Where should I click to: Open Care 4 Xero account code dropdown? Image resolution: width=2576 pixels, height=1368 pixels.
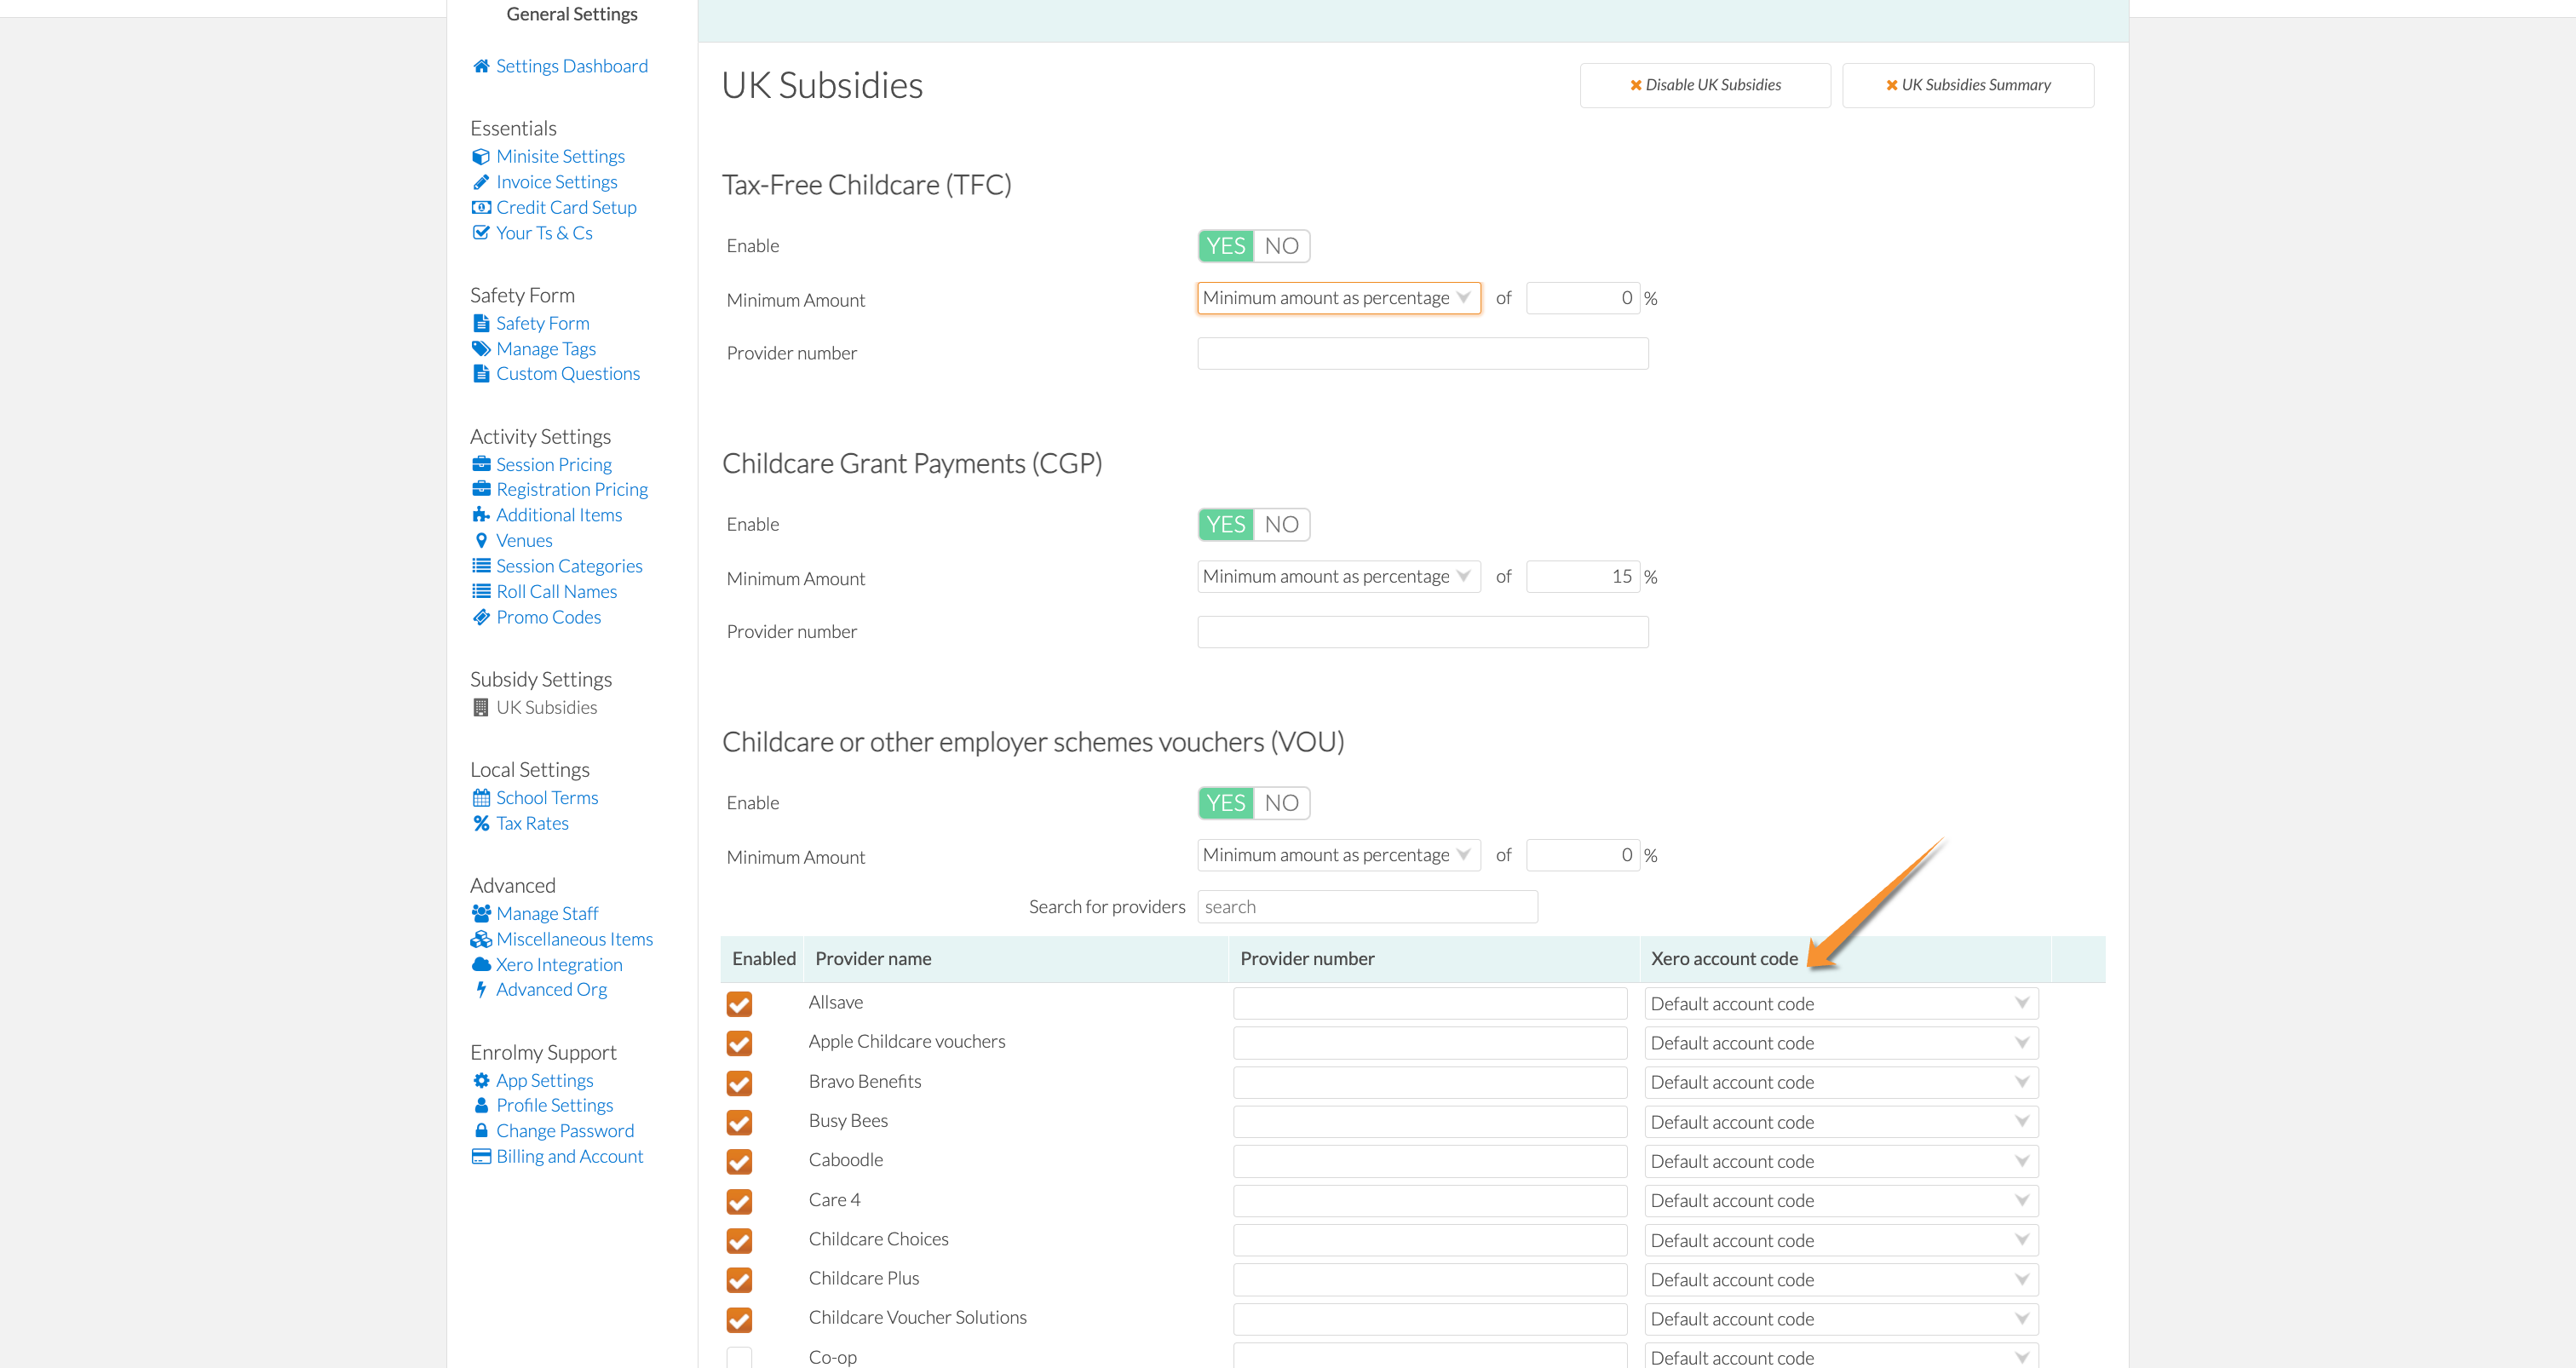[x=1840, y=1200]
